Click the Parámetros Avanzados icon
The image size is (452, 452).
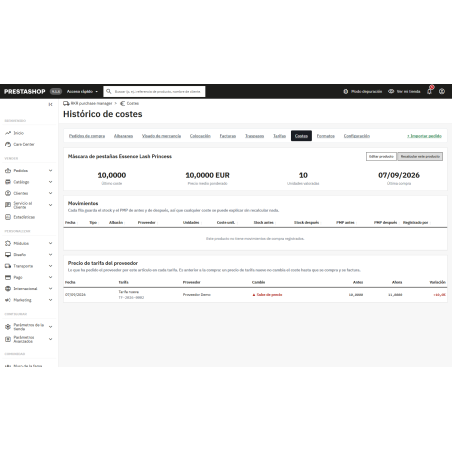[8, 339]
